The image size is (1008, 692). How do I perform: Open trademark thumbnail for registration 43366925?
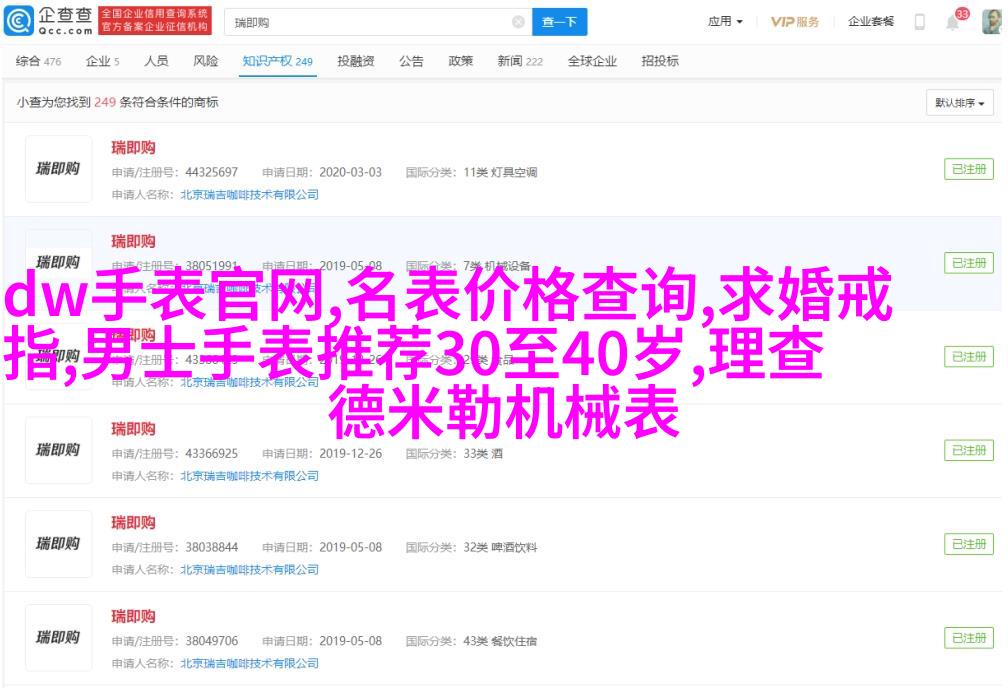(x=58, y=450)
